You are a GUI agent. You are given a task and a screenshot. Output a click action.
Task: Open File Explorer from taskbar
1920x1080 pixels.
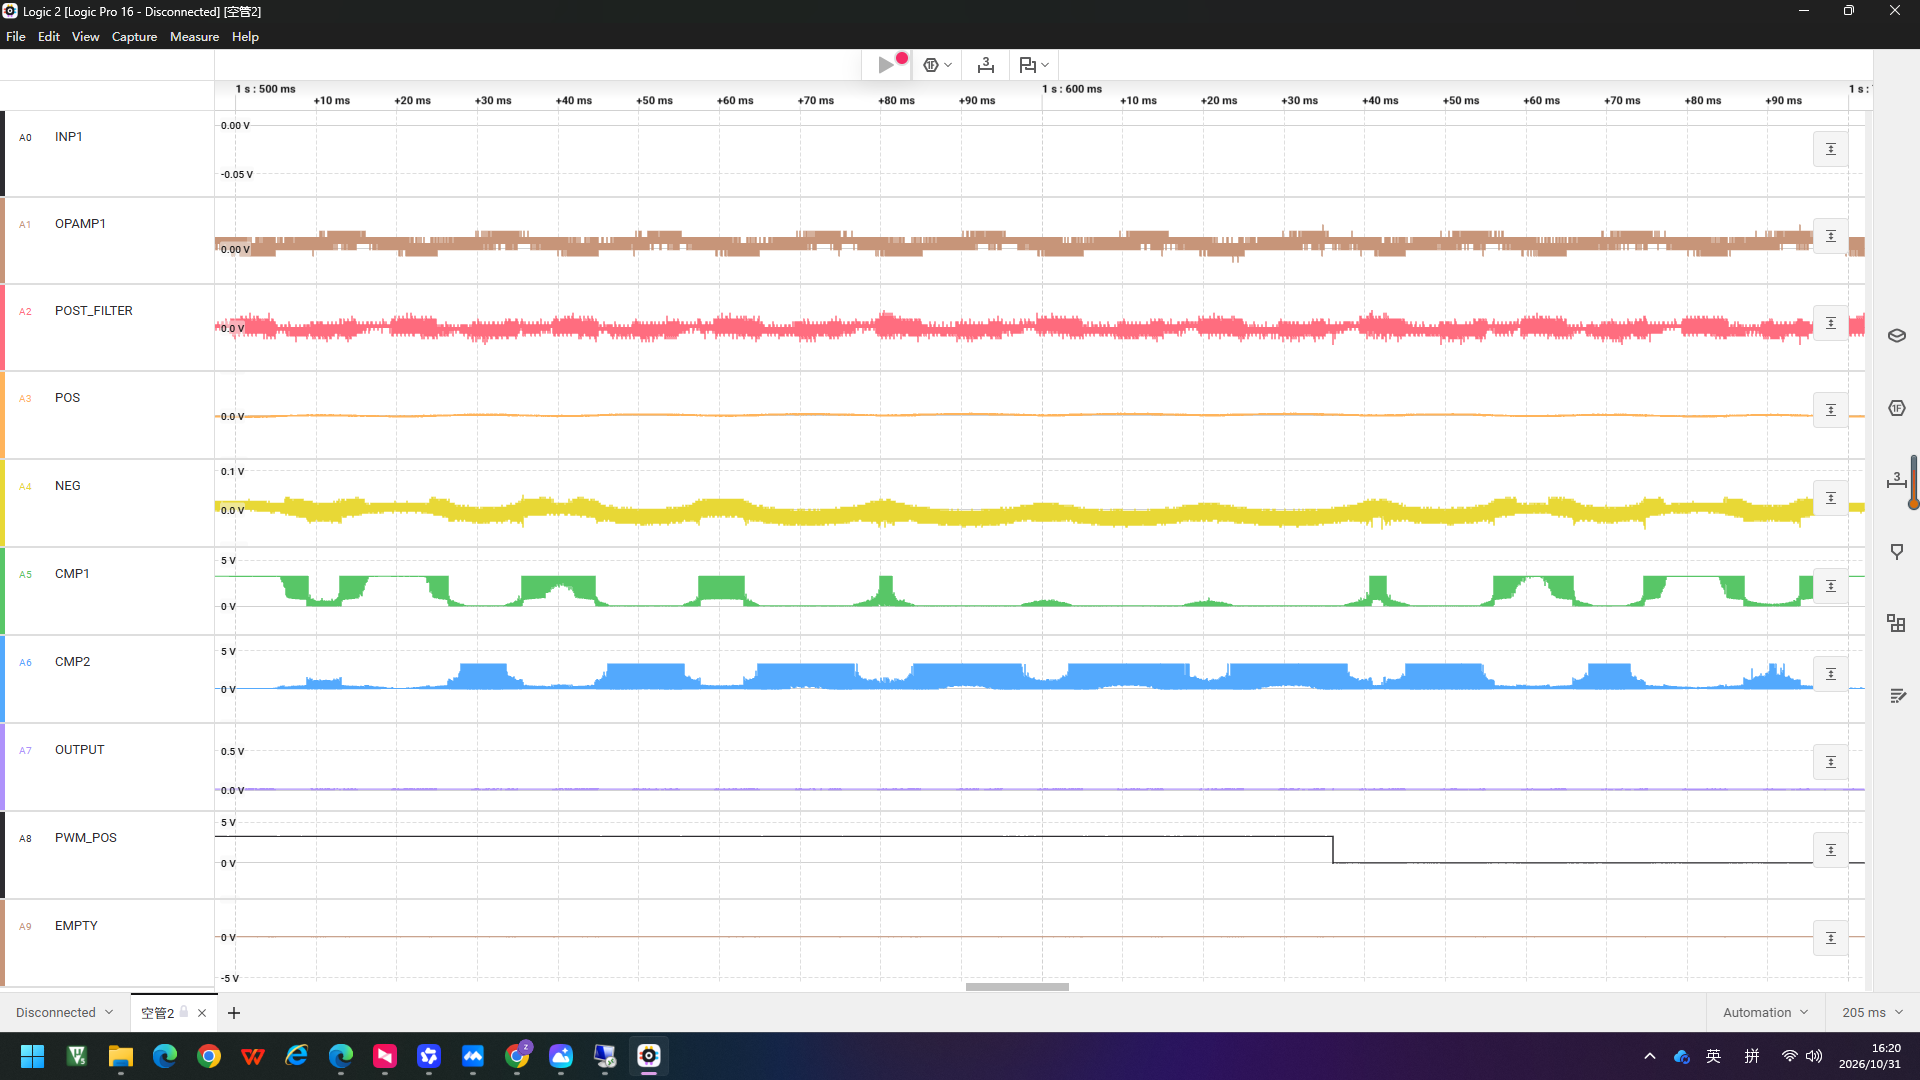(x=121, y=1056)
